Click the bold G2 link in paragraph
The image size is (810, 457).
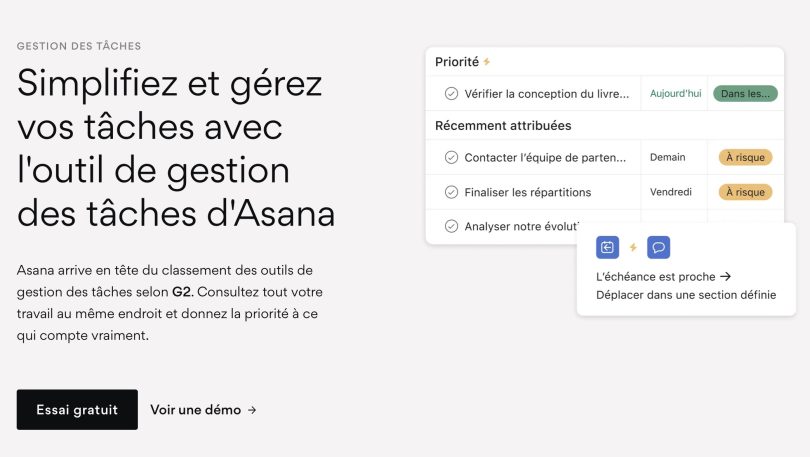[x=182, y=292]
